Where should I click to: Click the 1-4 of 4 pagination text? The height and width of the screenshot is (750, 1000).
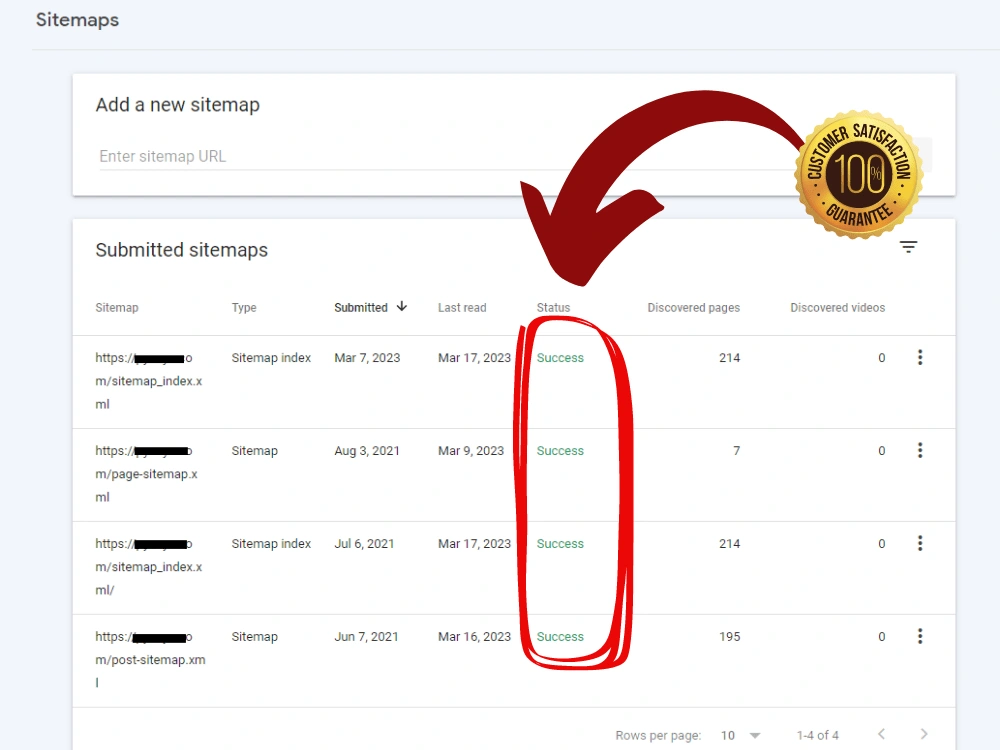click(818, 735)
